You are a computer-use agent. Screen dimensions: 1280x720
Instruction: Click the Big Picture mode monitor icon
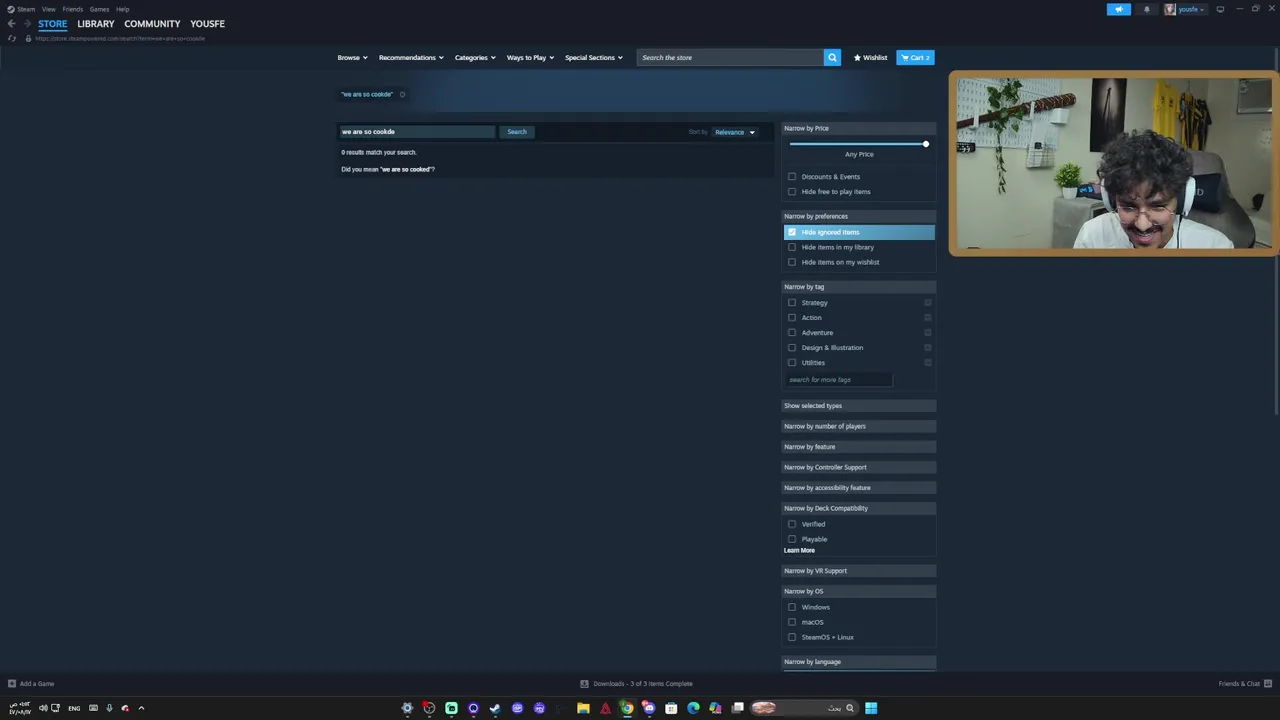[1220, 9]
